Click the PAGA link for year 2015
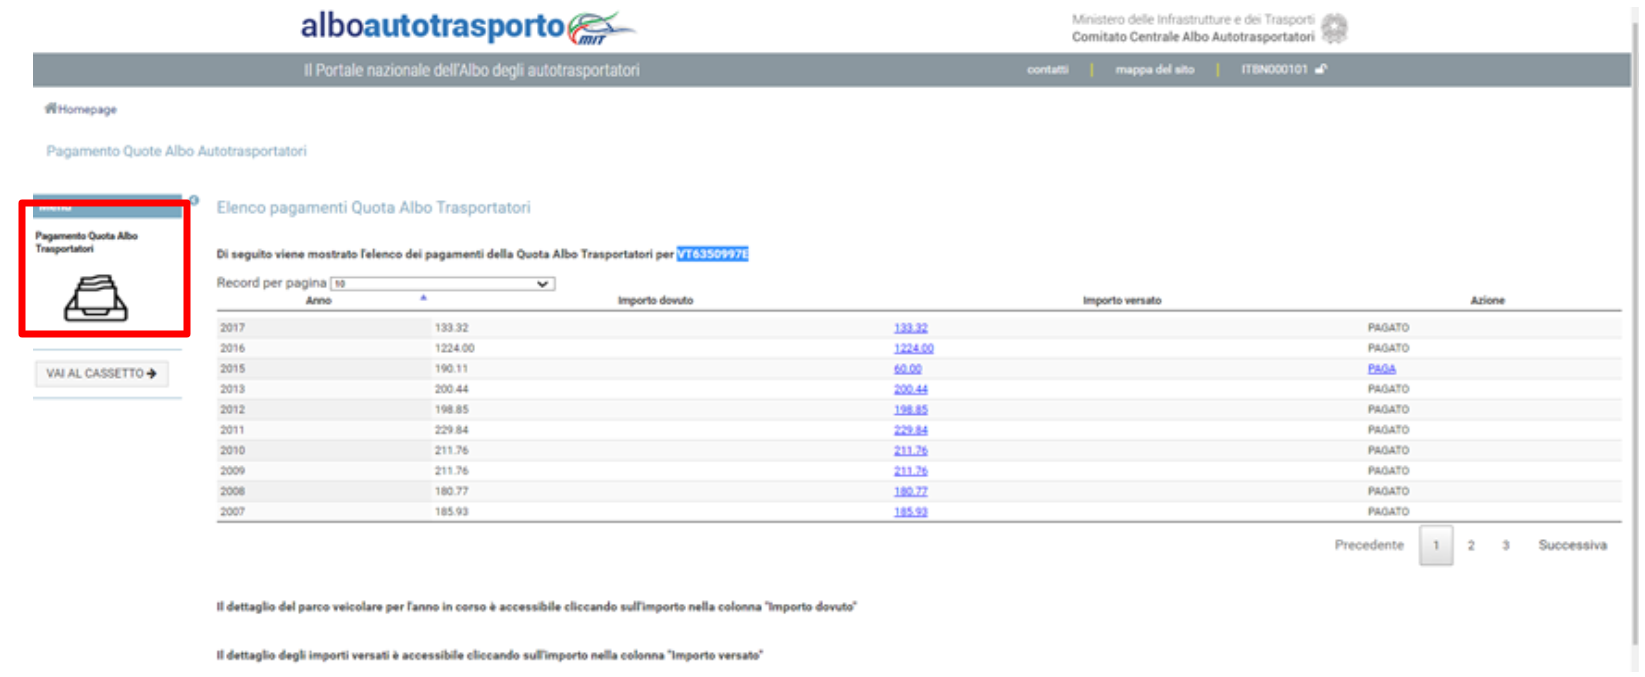Viewport: 1645px width, 677px height. tap(1381, 369)
